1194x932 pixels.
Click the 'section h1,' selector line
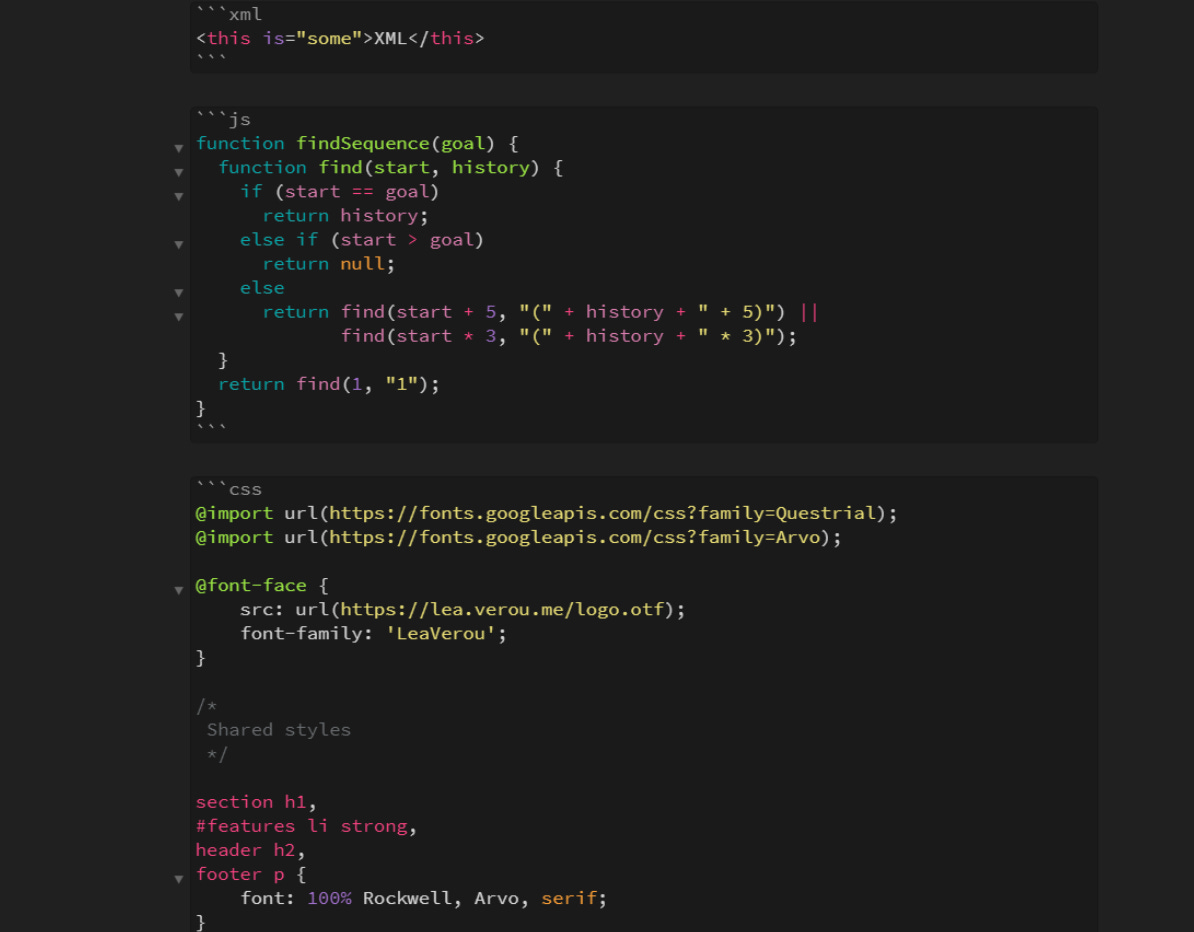[x=256, y=802]
